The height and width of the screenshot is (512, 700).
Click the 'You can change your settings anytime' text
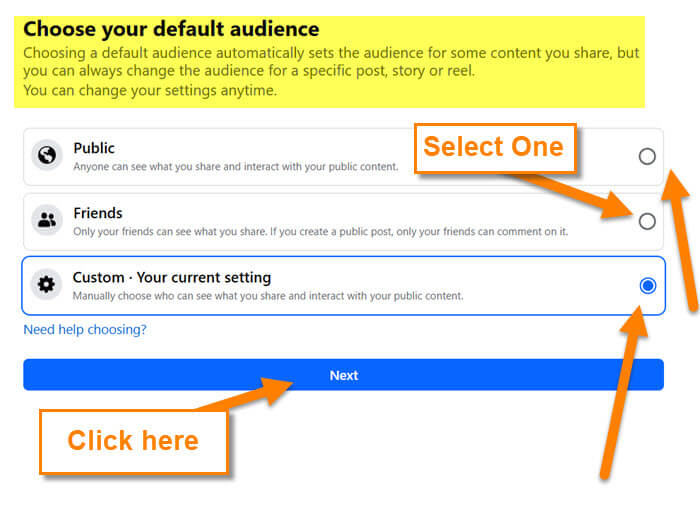[150, 91]
